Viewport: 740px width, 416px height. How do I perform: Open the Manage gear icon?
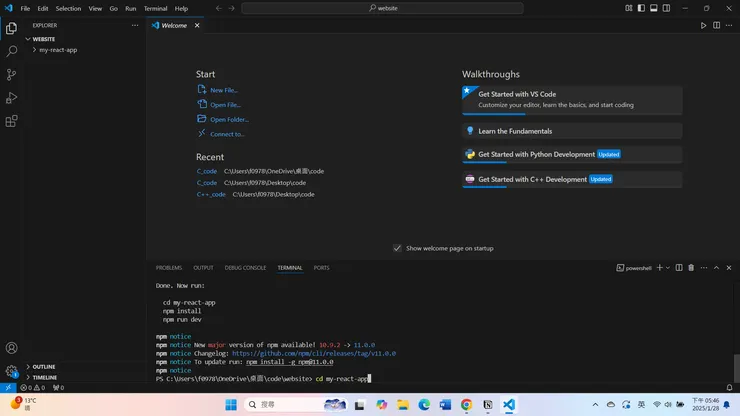click(11, 371)
